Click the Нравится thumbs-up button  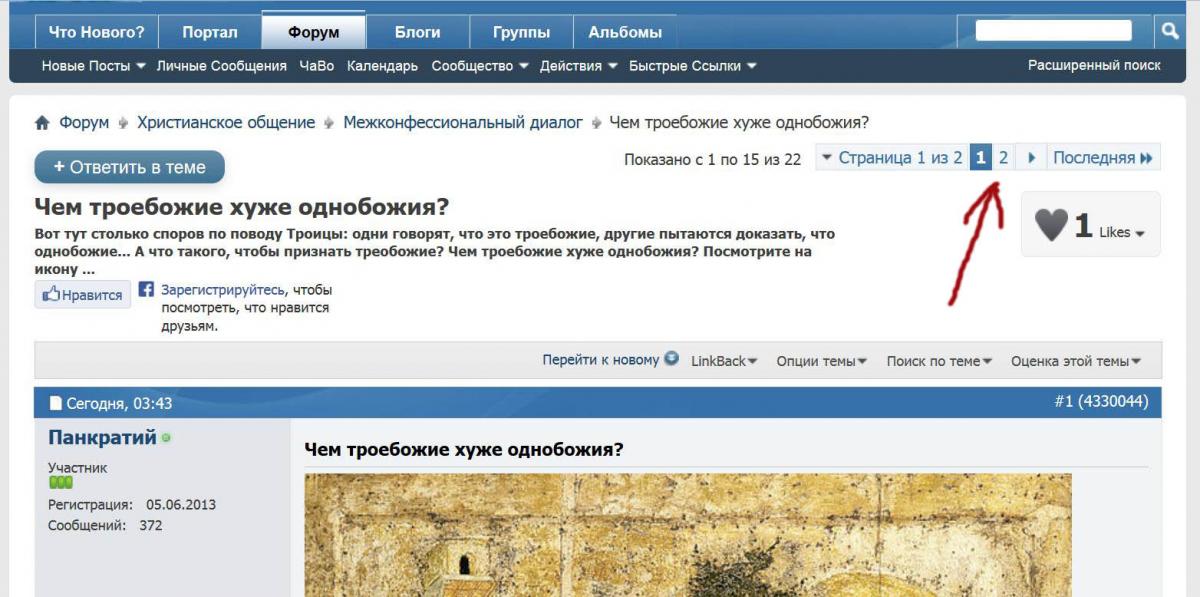tap(83, 295)
